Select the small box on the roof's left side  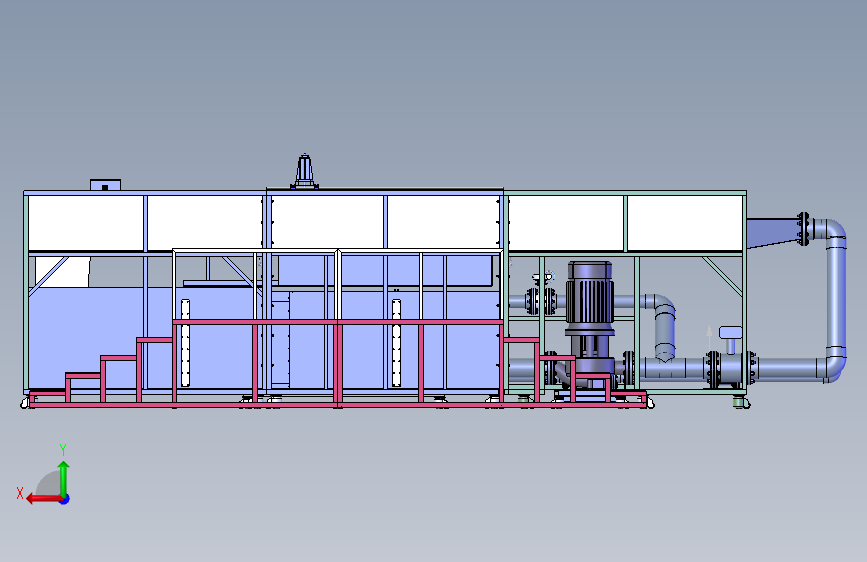pyautogui.click(x=105, y=185)
